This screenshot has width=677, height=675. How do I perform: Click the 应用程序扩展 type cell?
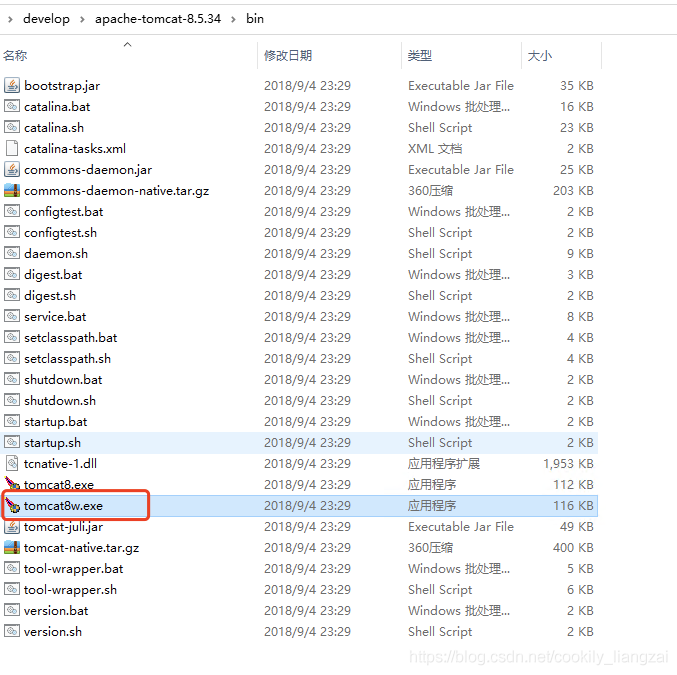[444, 463]
